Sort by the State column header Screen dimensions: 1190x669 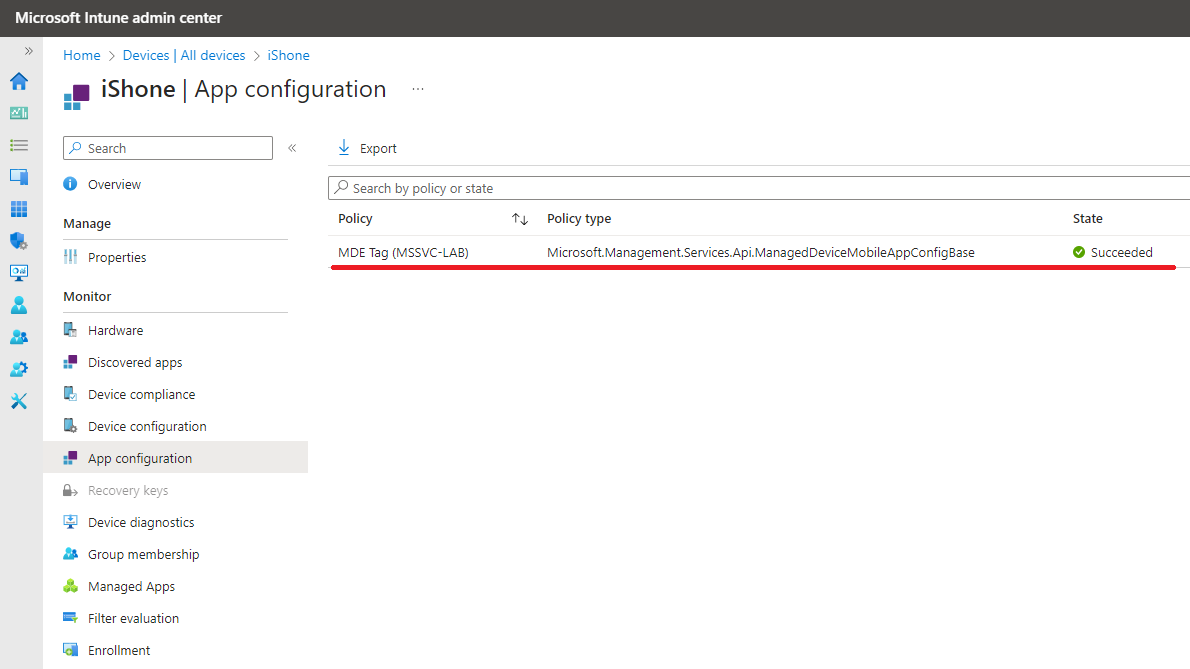click(x=1088, y=218)
